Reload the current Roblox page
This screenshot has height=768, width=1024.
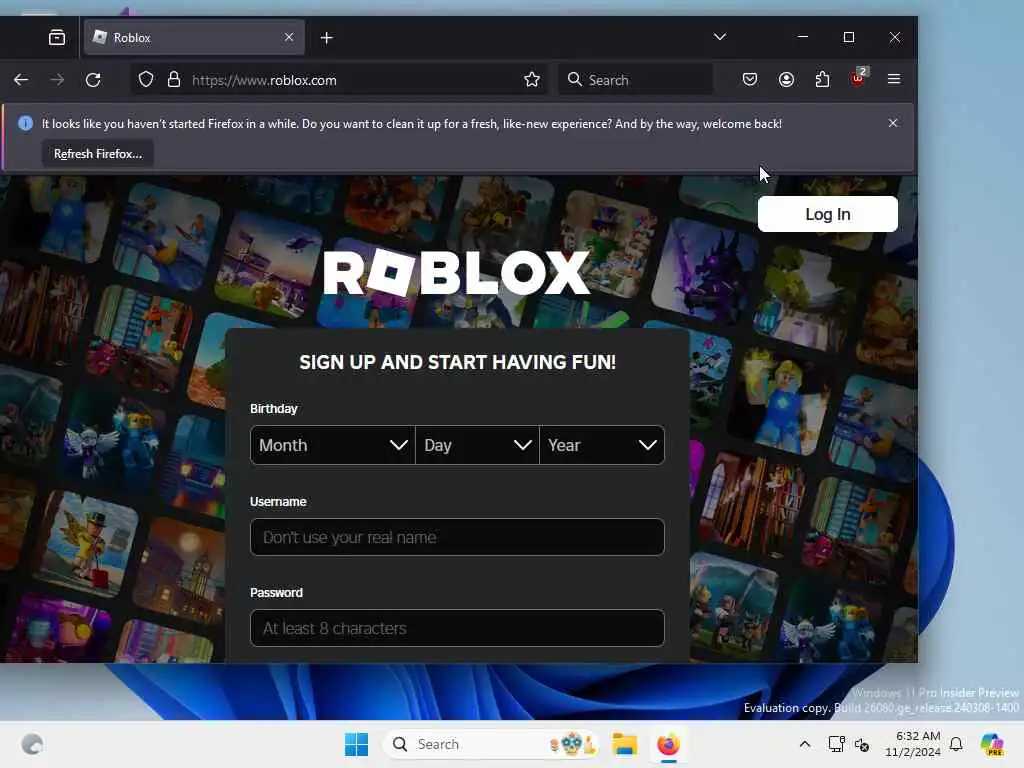pyautogui.click(x=93, y=80)
